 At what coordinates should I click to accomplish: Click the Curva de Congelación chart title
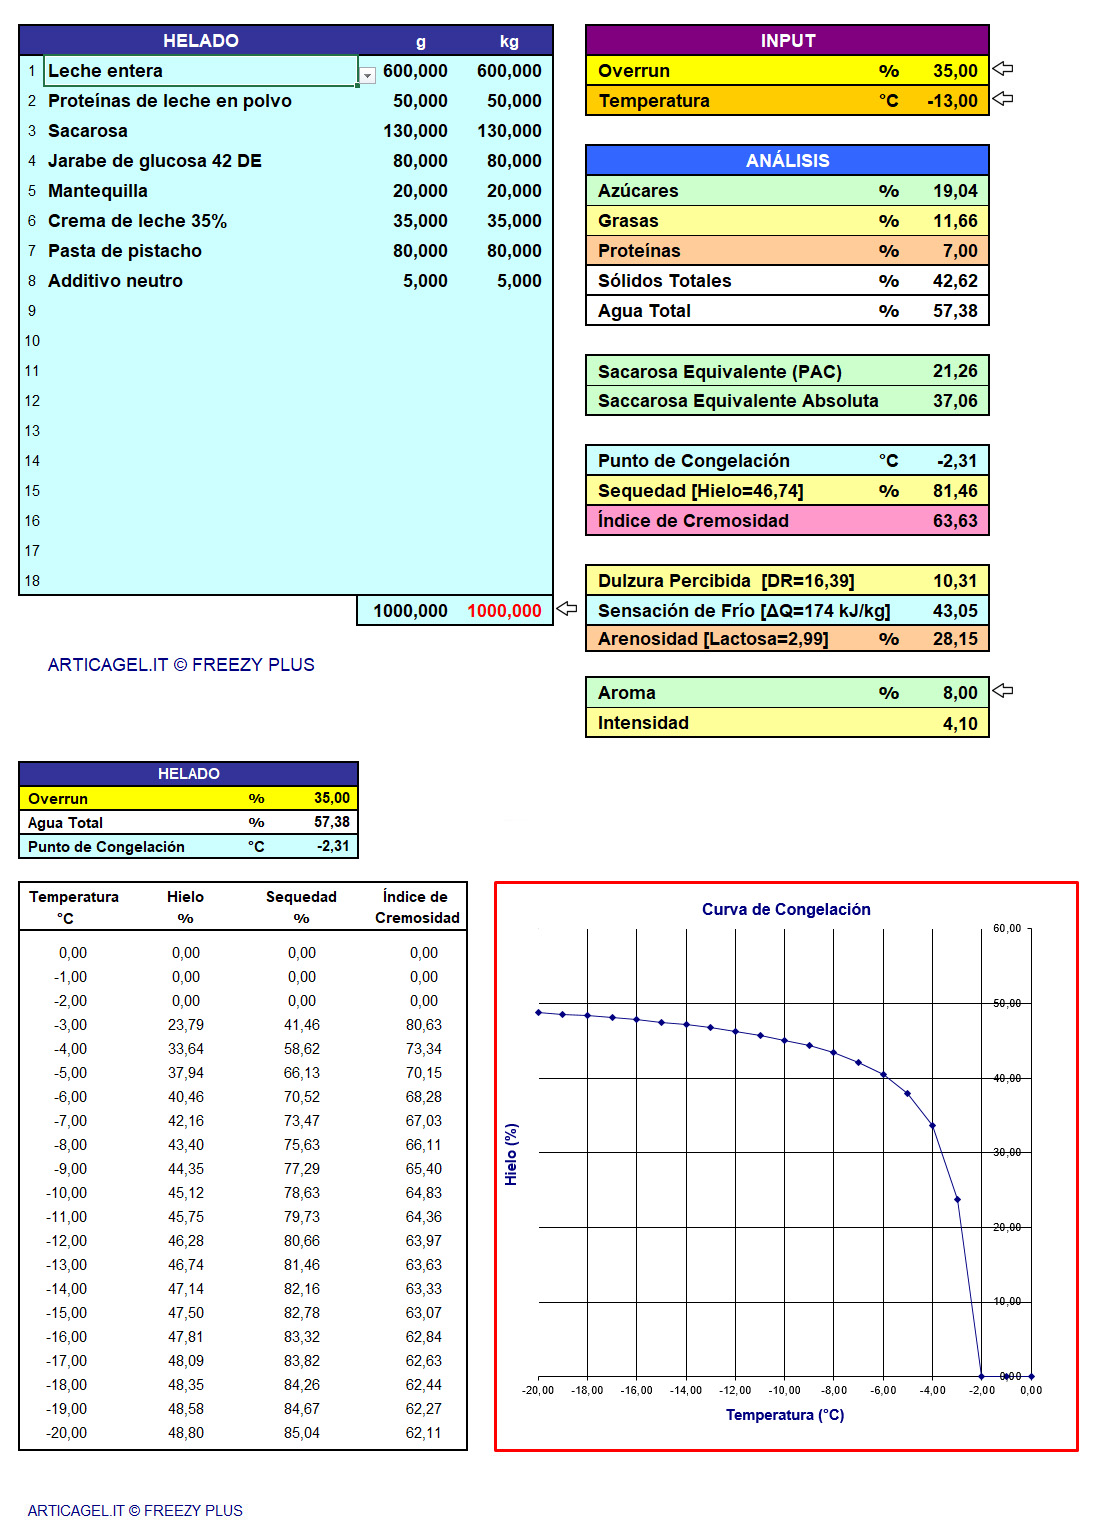pyautogui.click(x=786, y=909)
